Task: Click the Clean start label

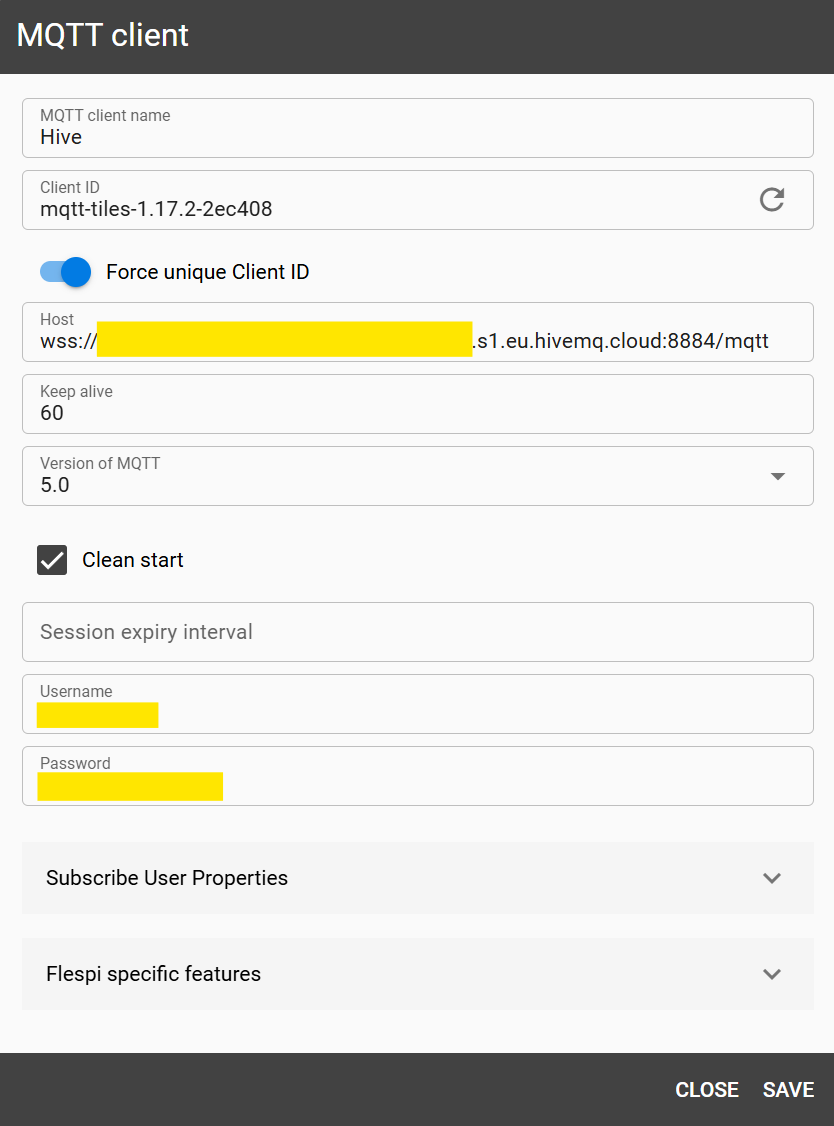Action: point(132,560)
